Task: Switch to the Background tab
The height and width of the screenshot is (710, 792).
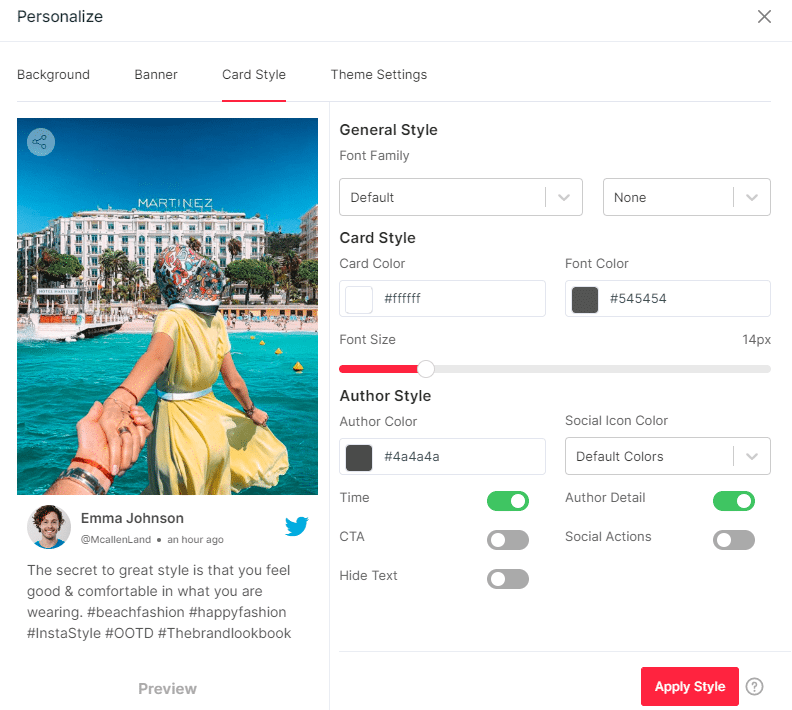Action: [x=53, y=75]
